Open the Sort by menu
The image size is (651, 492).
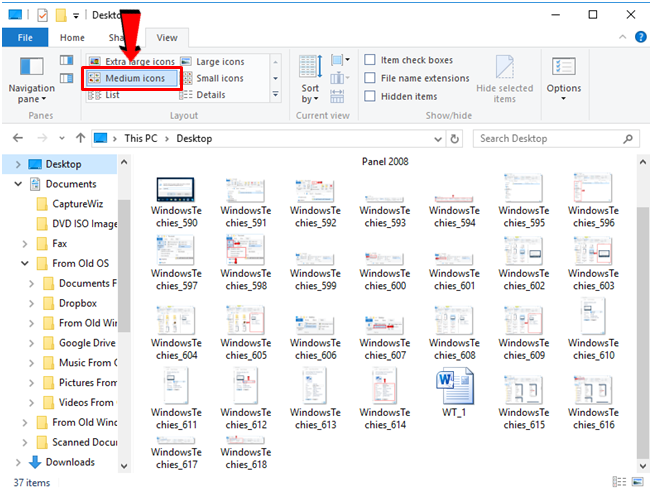(x=310, y=79)
